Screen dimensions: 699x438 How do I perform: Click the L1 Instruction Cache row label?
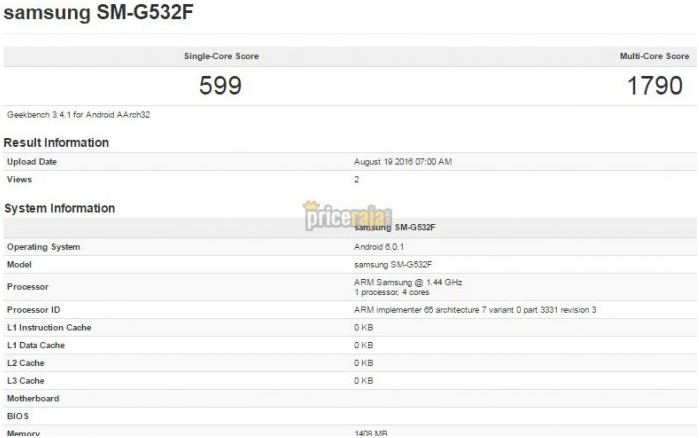click(49, 328)
